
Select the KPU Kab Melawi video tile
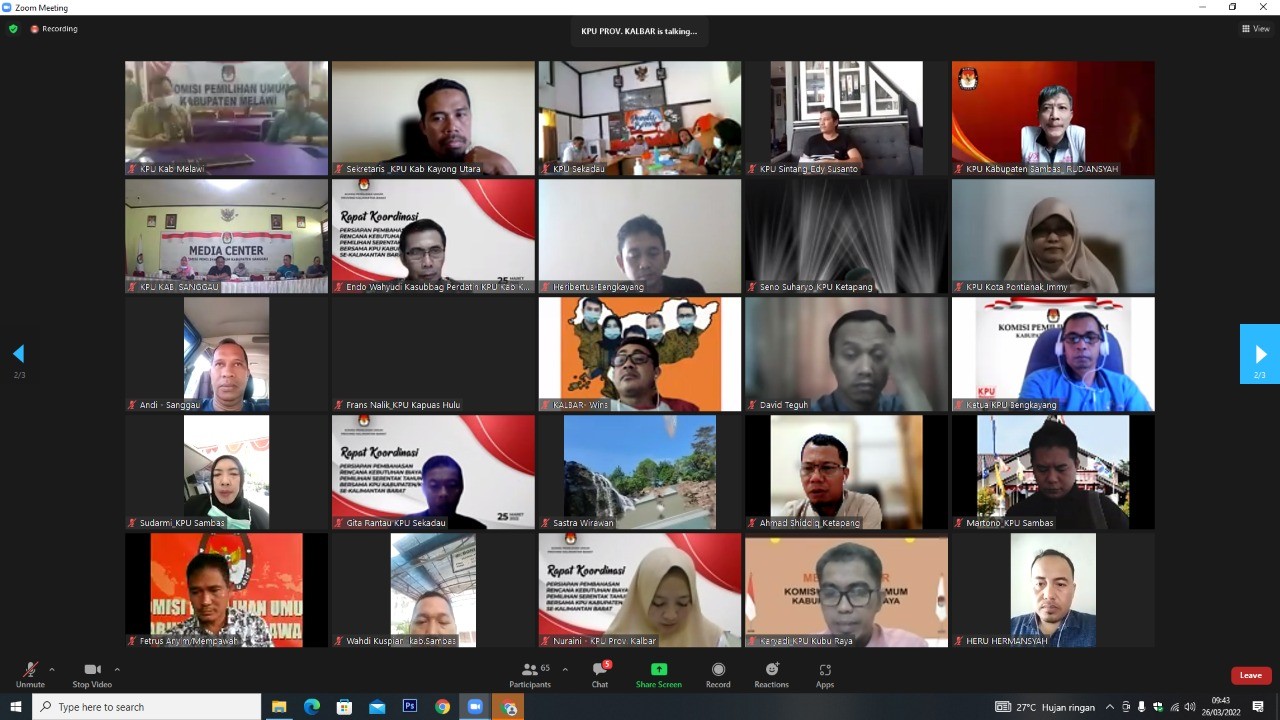[226, 118]
